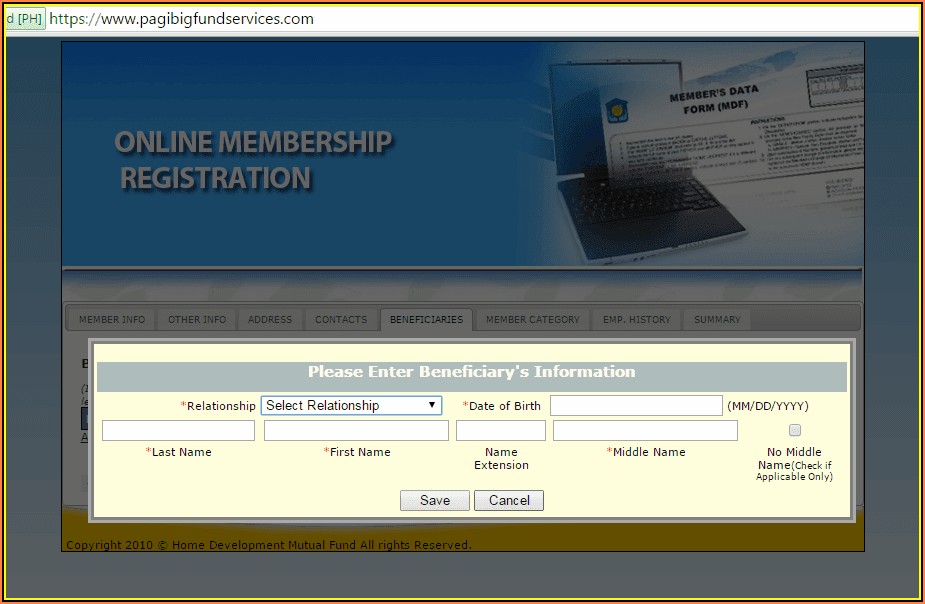Image resolution: width=925 pixels, height=604 pixels.
Task: Switch to the Member Info tab
Action: point(112,320)
